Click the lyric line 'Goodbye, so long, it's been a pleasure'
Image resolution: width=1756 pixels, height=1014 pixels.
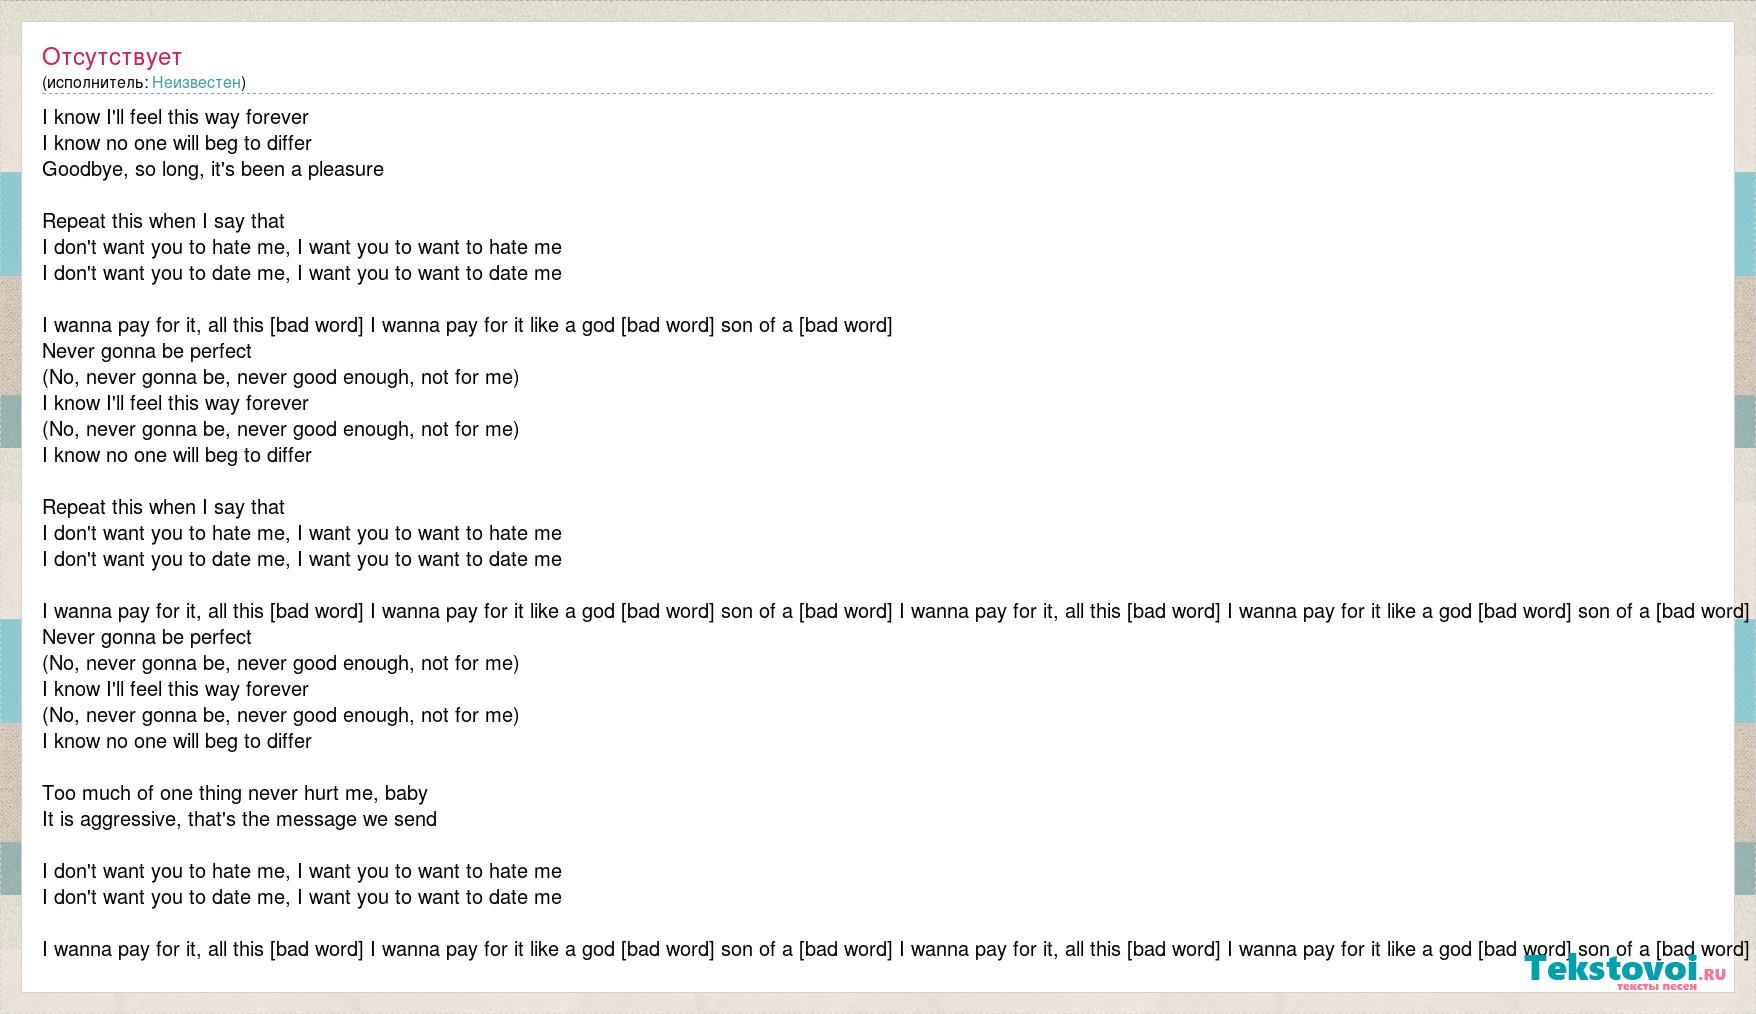[x=213, y=169]
